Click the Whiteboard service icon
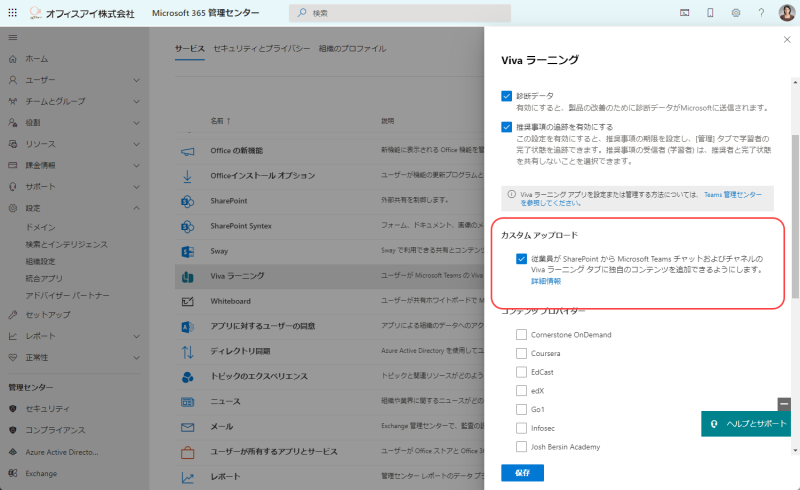Viewport: 800px width, 490px height. pos(187,301)
